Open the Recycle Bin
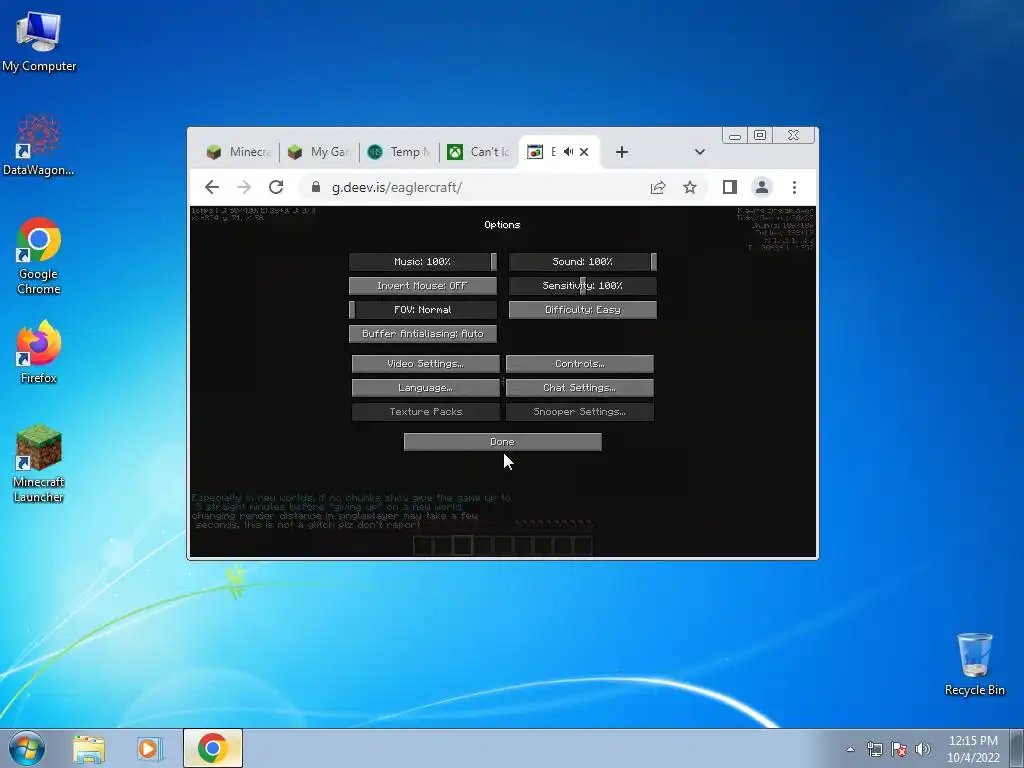 tap(974, 664)
